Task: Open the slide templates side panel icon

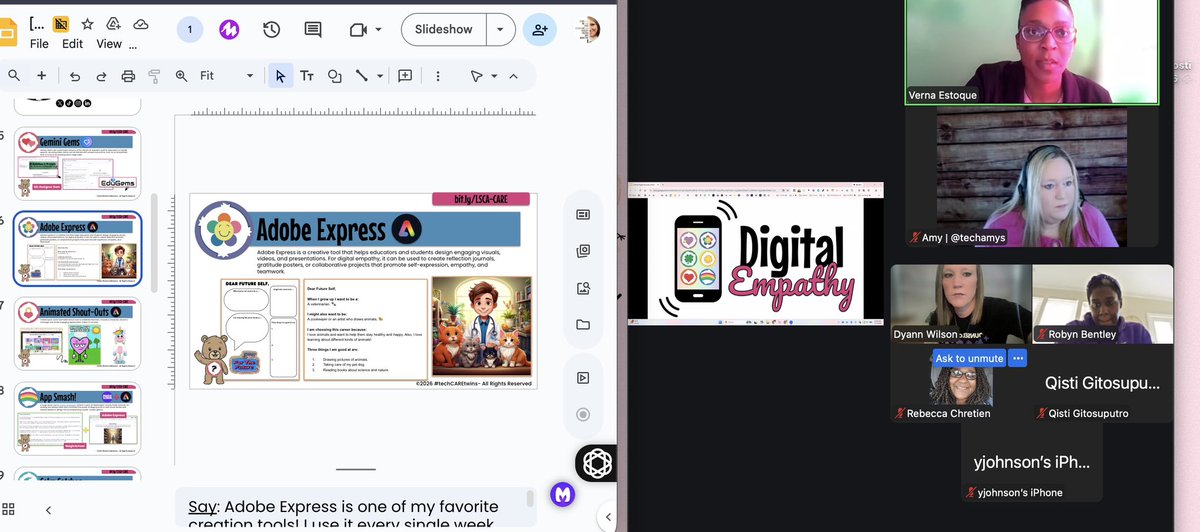Action: click(583, 215)
